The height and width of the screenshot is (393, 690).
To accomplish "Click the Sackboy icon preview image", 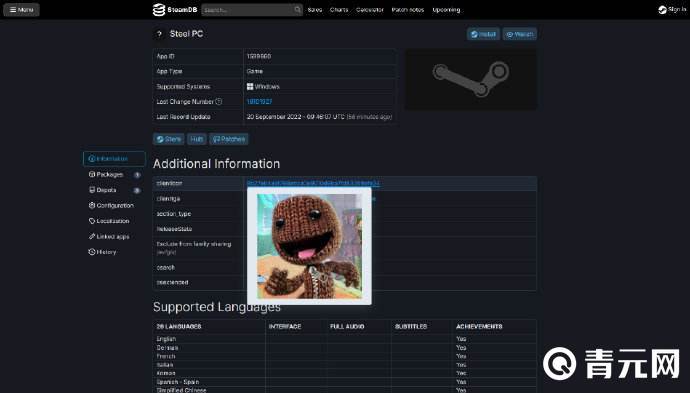I will point(309,246).
